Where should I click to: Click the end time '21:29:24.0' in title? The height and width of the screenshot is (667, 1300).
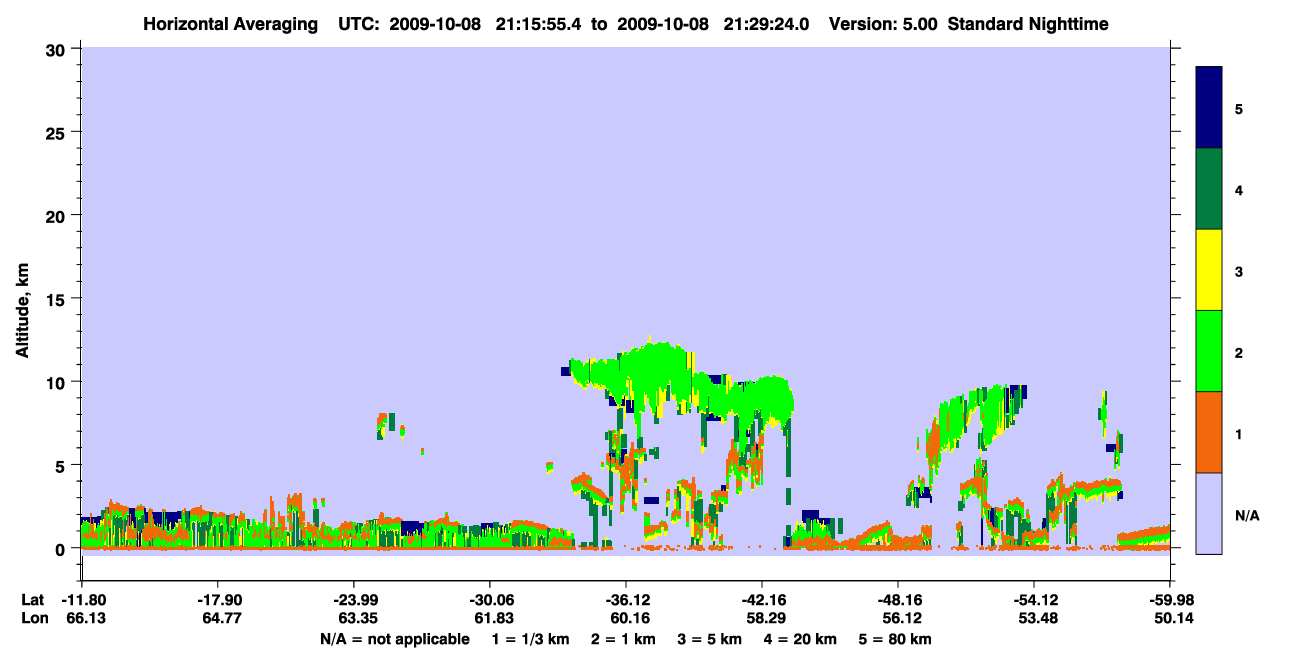point(766,23)
